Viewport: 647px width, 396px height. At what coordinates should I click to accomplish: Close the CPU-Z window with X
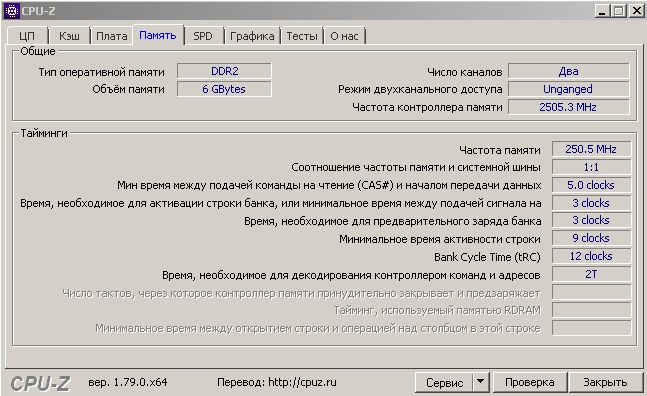coord(637,11)
